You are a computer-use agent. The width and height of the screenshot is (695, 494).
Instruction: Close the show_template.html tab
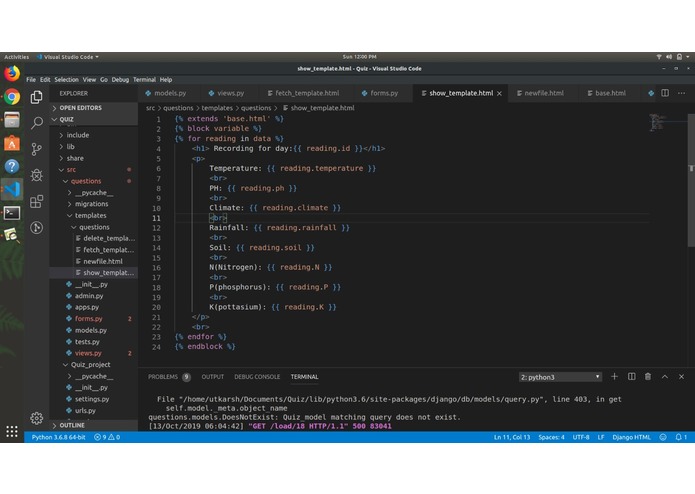point(500,93)
